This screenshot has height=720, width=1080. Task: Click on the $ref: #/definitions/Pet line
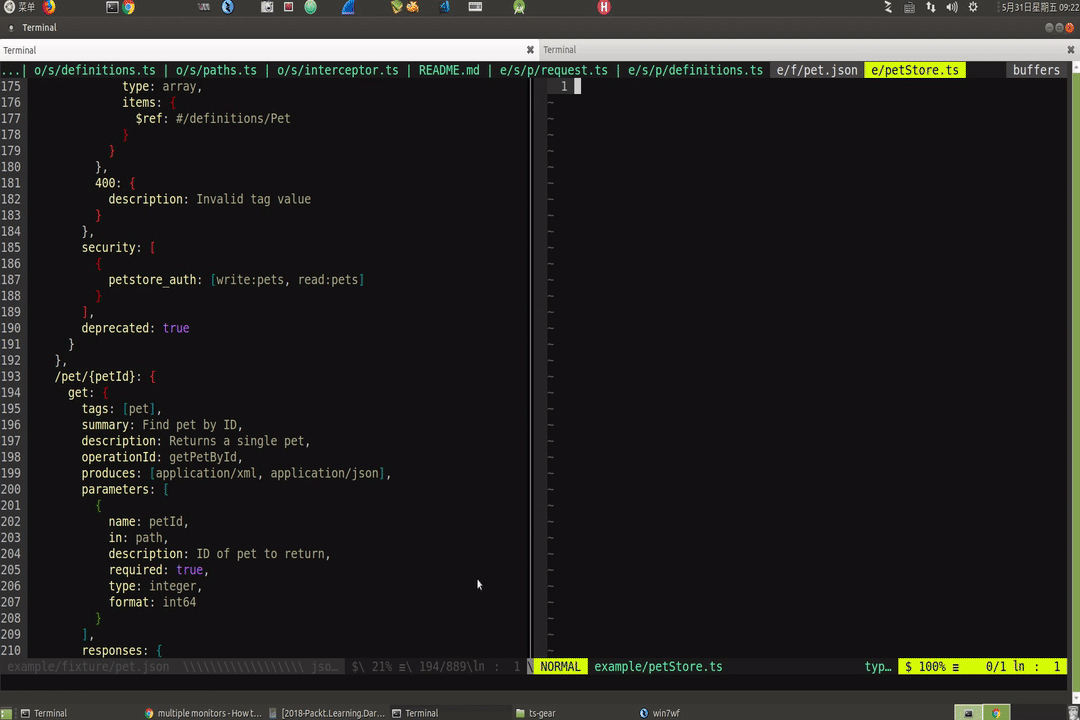tap(213, 119)
